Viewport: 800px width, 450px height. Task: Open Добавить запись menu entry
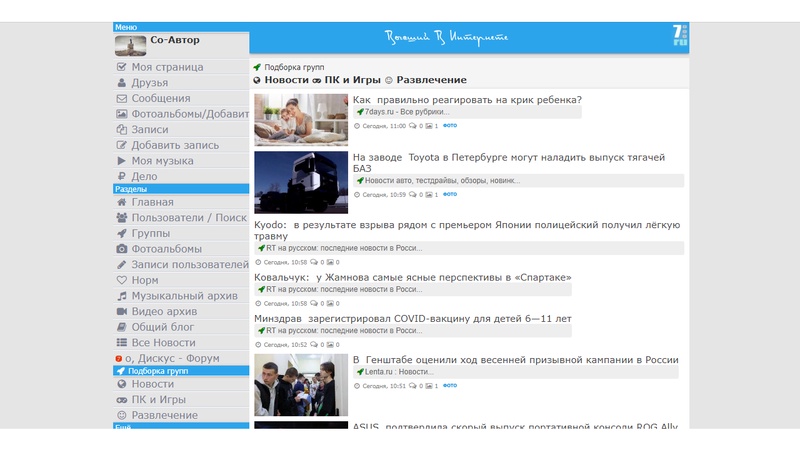click(182, 145)
